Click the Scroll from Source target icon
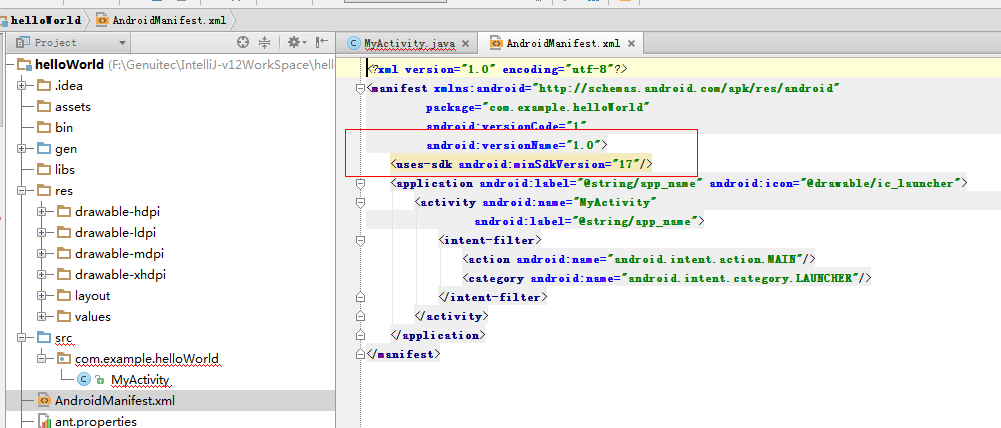This screenshot has width=1001, height=428. point(243,43)
